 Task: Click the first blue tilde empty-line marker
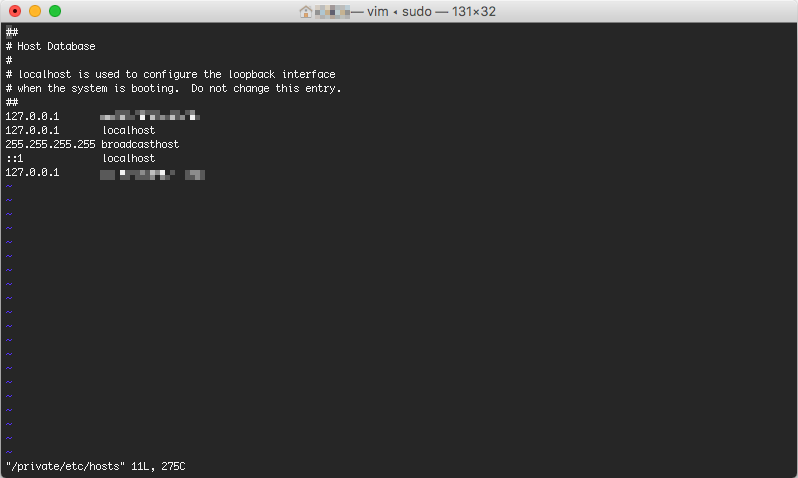pyautogui.click(x=8, y=186)
